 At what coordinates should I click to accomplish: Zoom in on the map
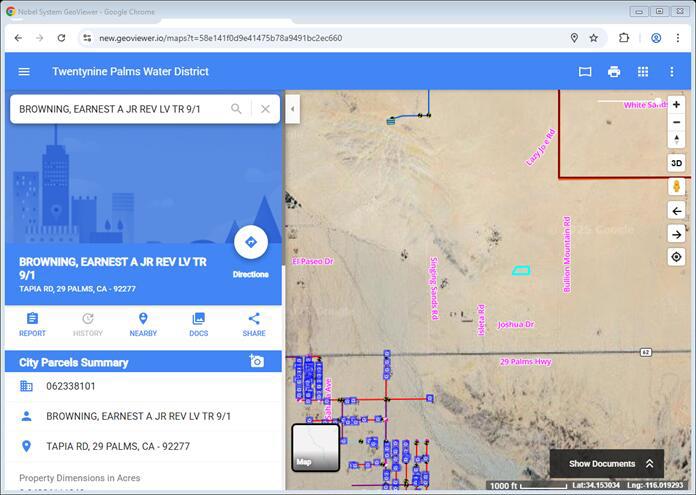[677, 105]
